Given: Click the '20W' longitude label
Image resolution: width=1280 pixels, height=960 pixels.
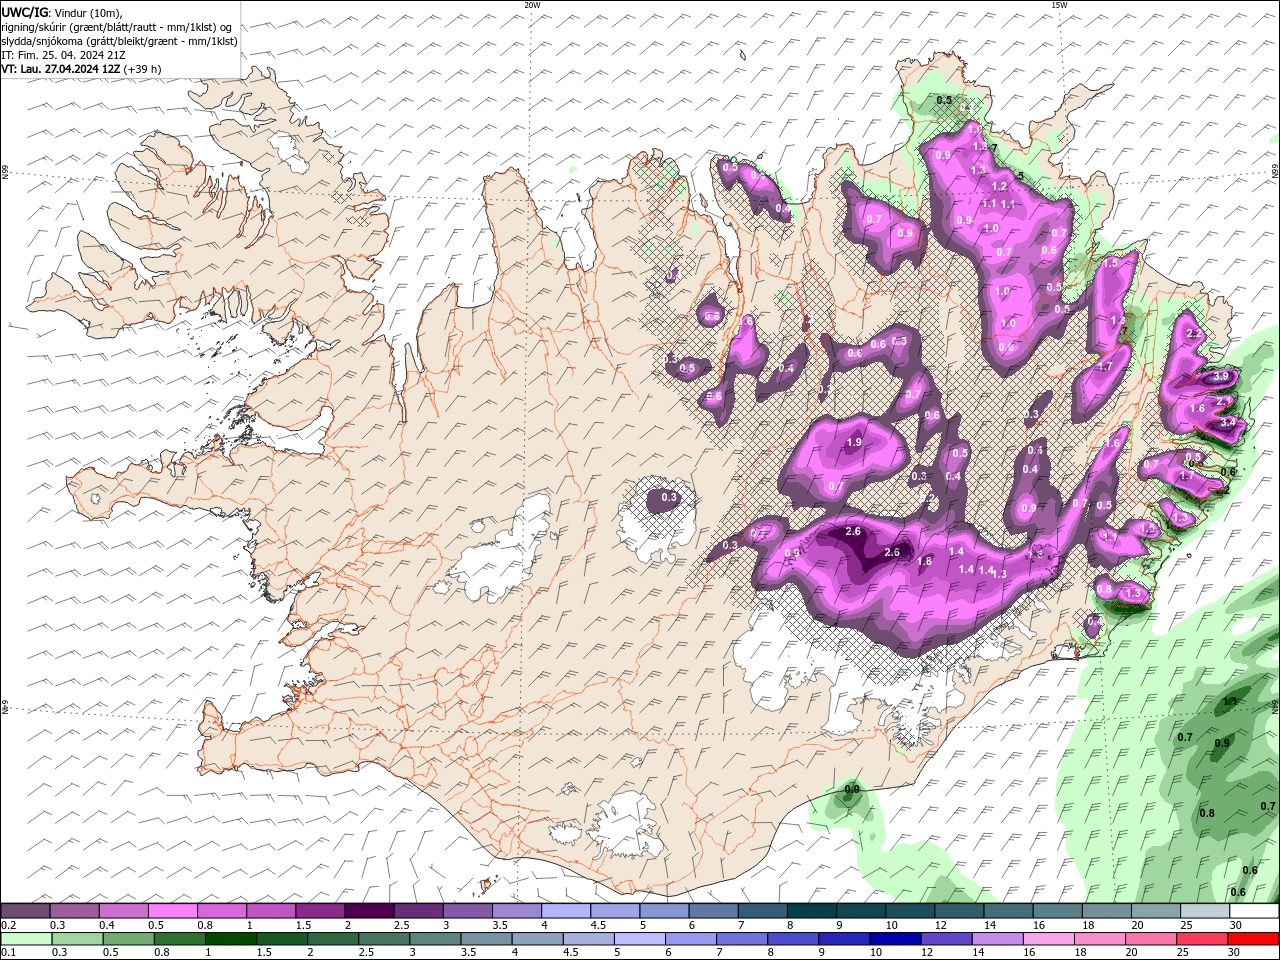Looking at the screenshot, I should pos(532,5).
